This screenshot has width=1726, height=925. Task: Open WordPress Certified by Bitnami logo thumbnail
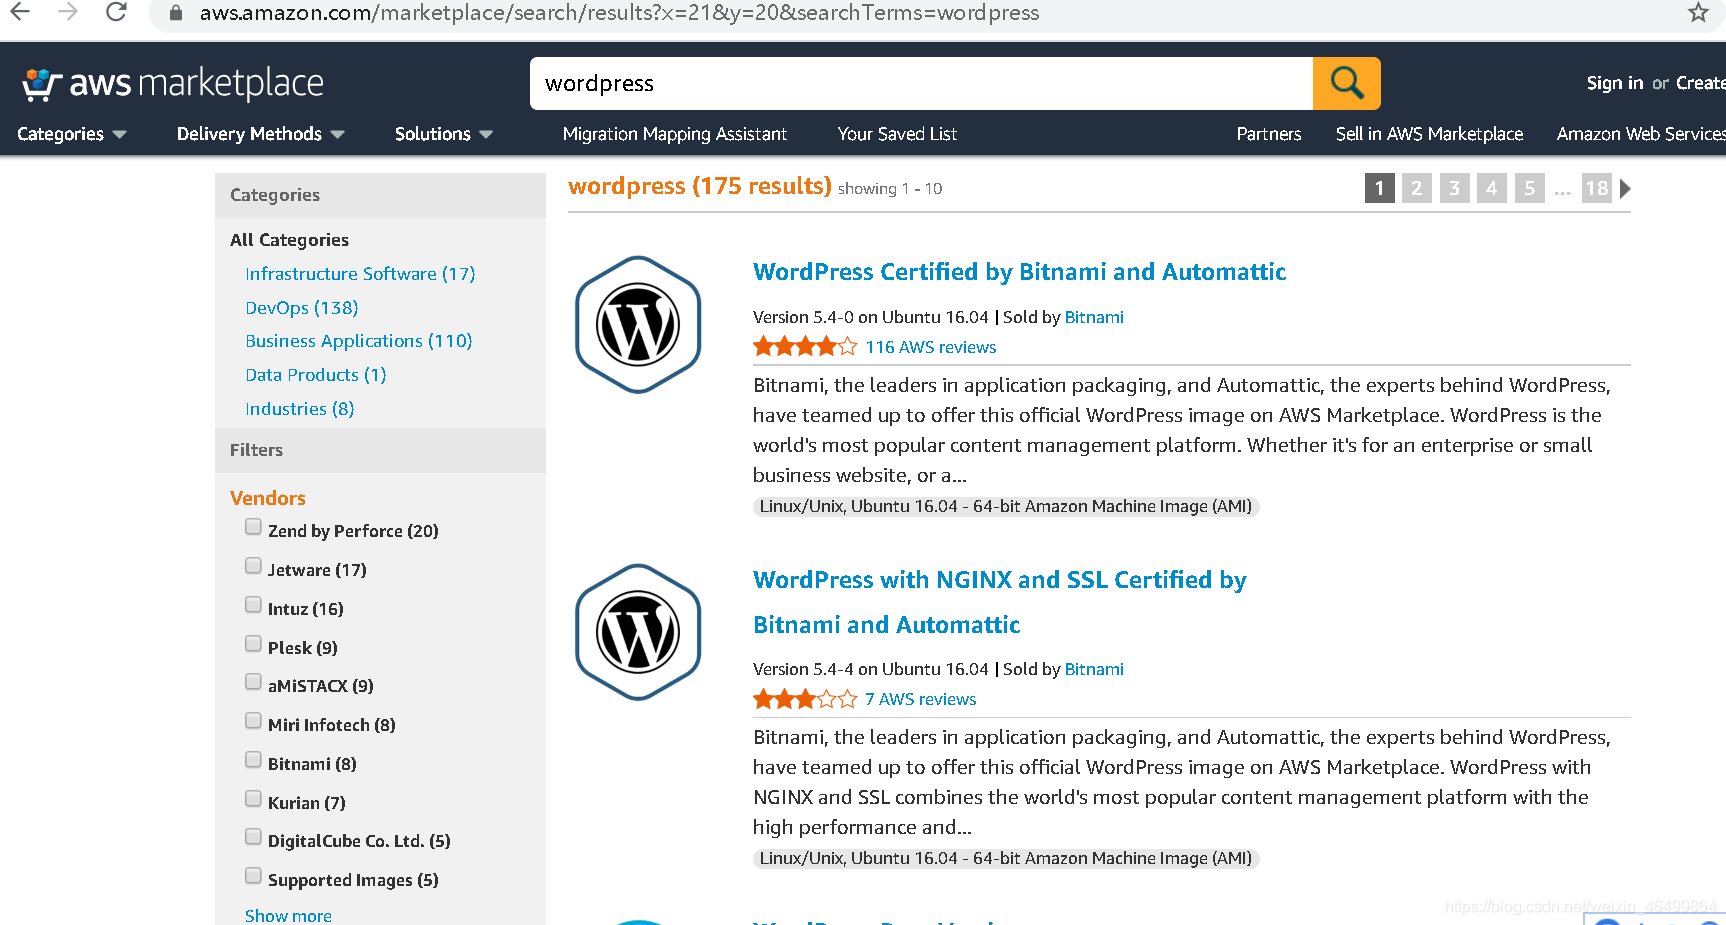click(638, 325)
